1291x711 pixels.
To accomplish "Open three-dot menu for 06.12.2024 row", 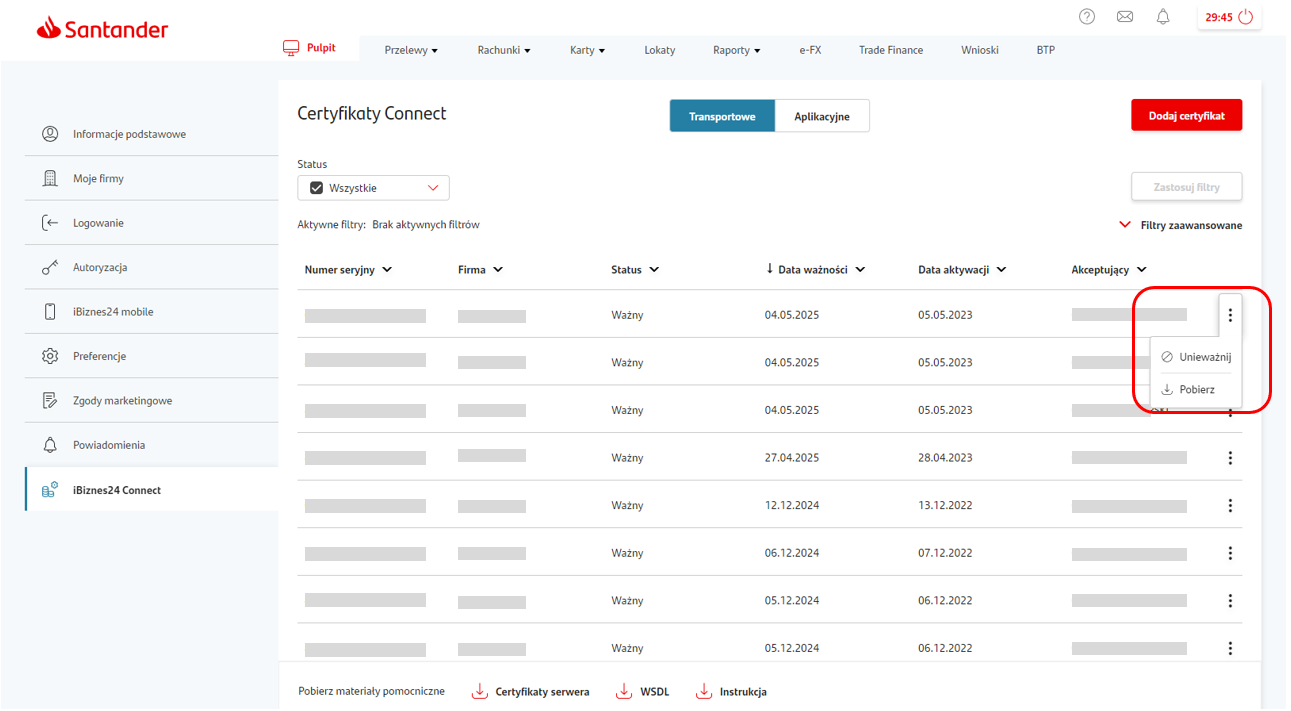I will click(x=1230, y=553).
